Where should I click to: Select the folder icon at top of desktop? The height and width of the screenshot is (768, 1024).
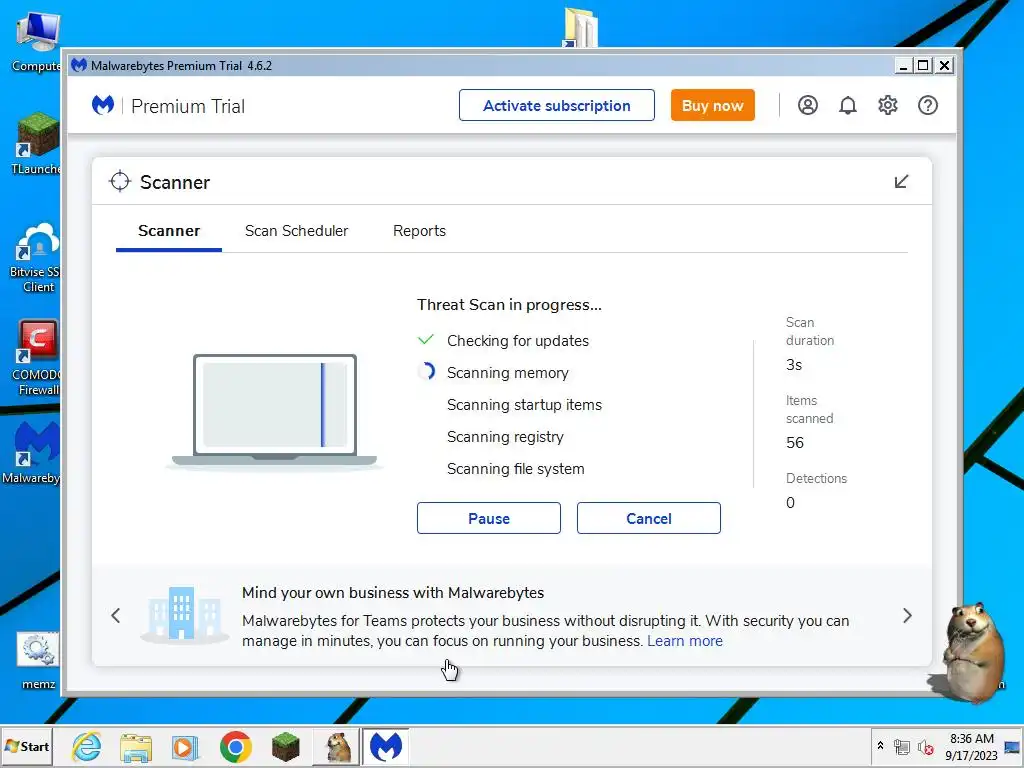[x=580, y=27]
